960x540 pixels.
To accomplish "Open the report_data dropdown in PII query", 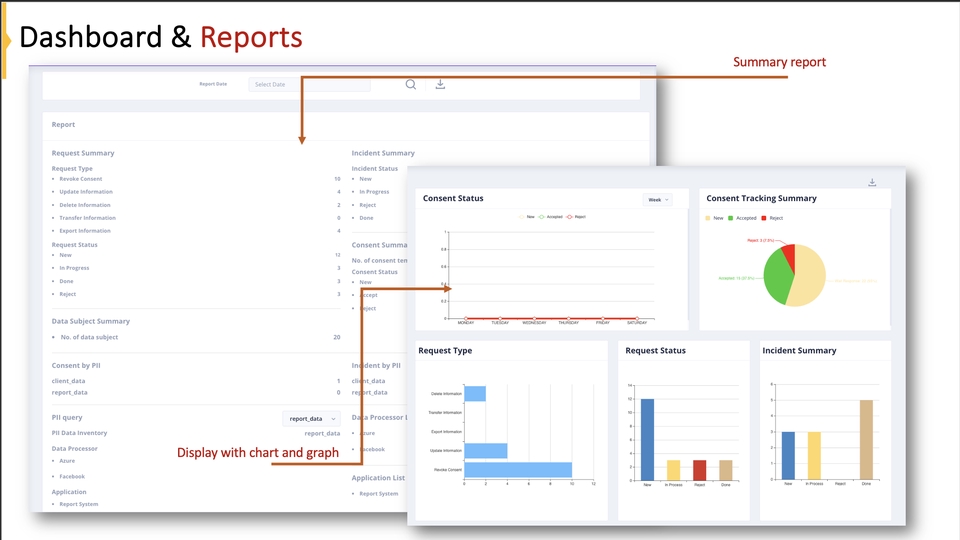I will (312, 419).
